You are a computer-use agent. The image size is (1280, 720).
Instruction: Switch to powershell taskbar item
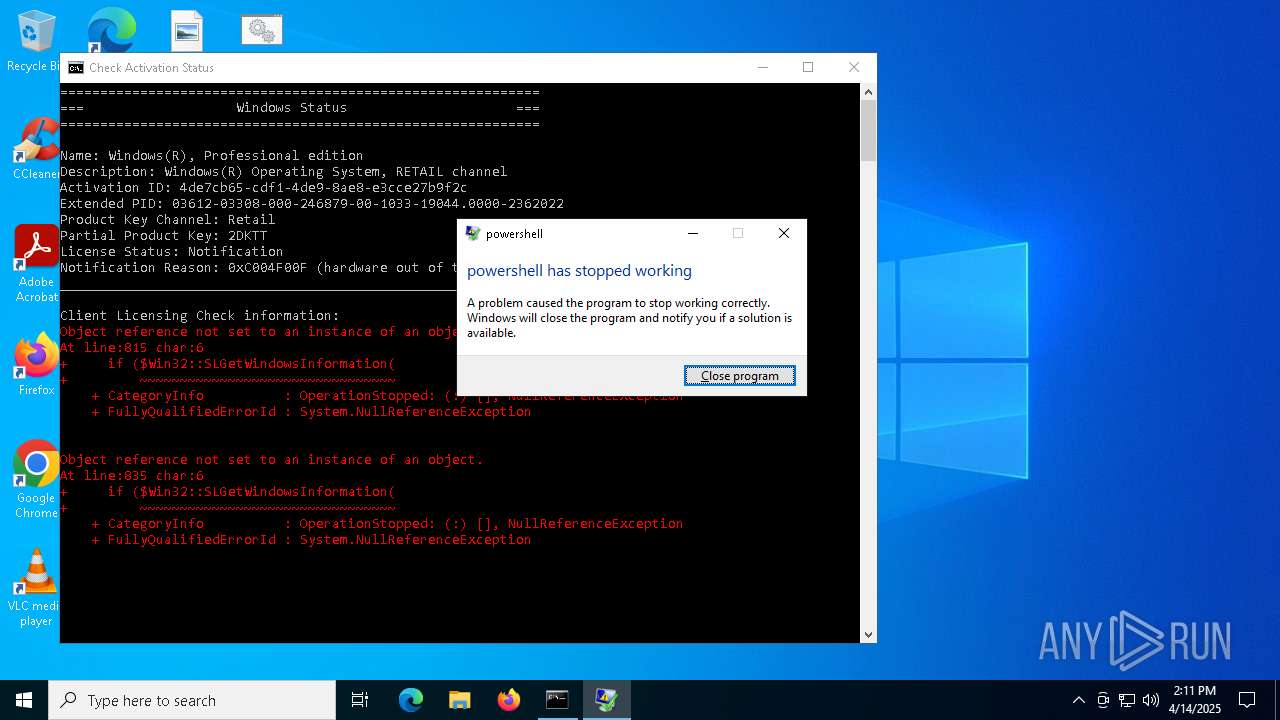click(606, 700)
